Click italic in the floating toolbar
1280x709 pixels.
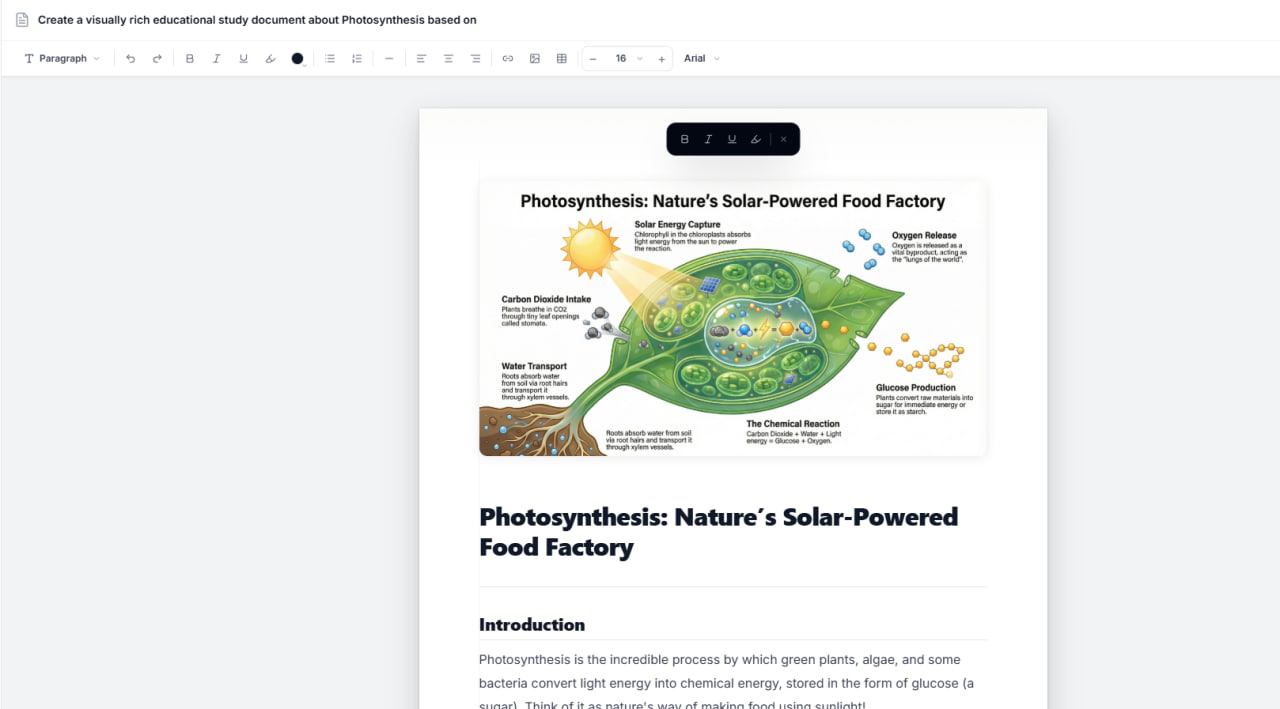click(708, 139)
